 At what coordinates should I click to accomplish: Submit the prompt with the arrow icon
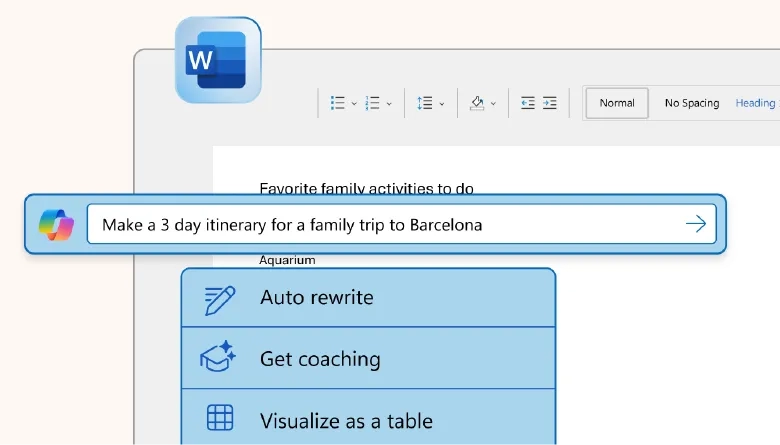click(695, 224)
